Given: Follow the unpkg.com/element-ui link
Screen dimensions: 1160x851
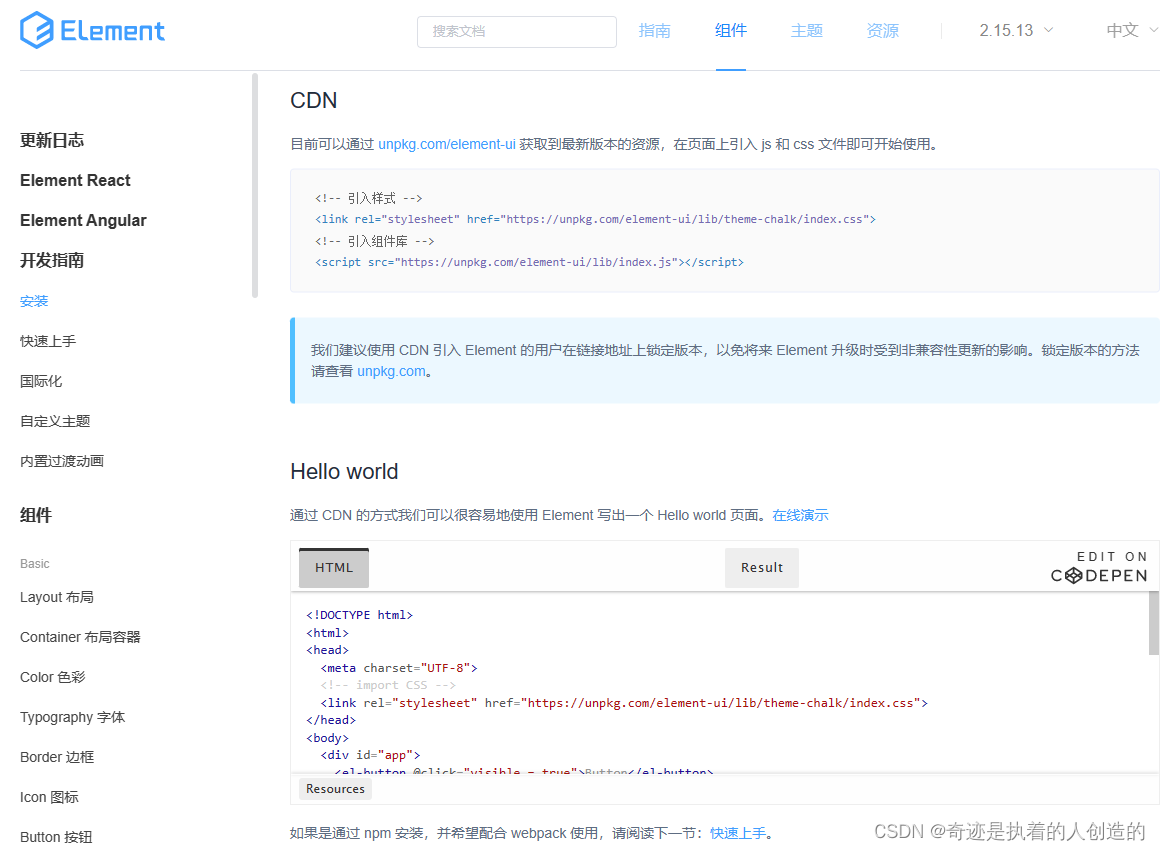Looking at the screenshot, I should click(447, 144).
